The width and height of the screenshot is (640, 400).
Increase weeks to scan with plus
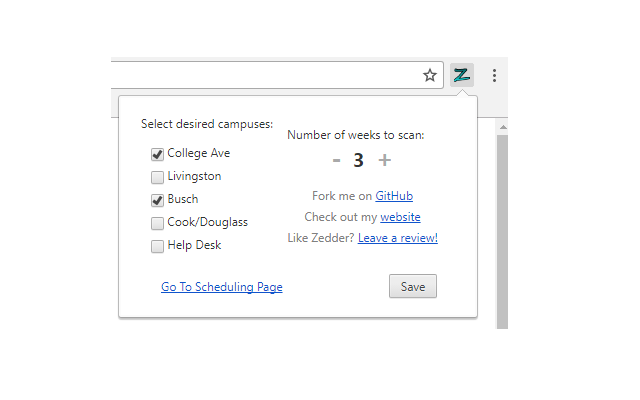click(385, 160)
